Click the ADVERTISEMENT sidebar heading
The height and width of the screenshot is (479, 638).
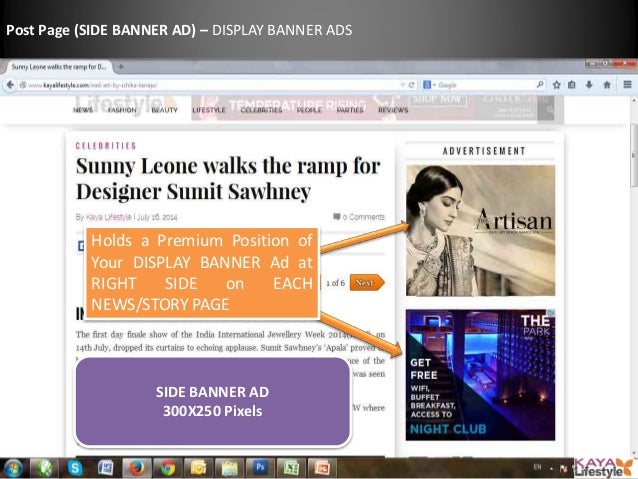484,151
